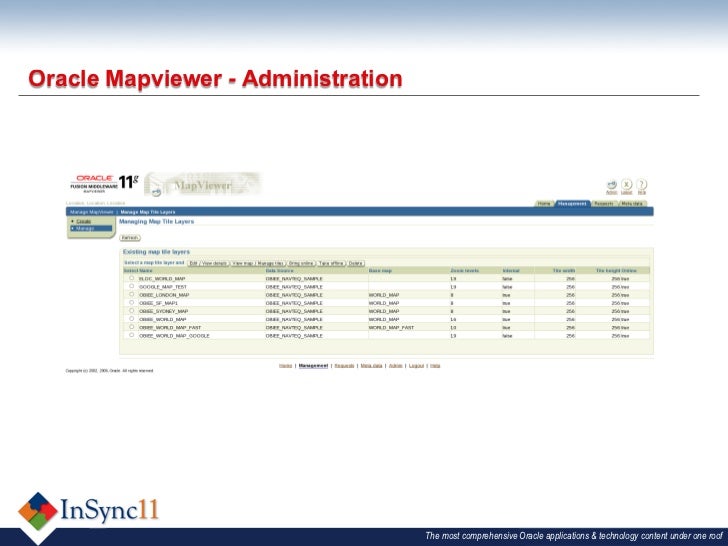Click the footer Help link
This screenshot has width=728, height=546.
coord(435,366)
